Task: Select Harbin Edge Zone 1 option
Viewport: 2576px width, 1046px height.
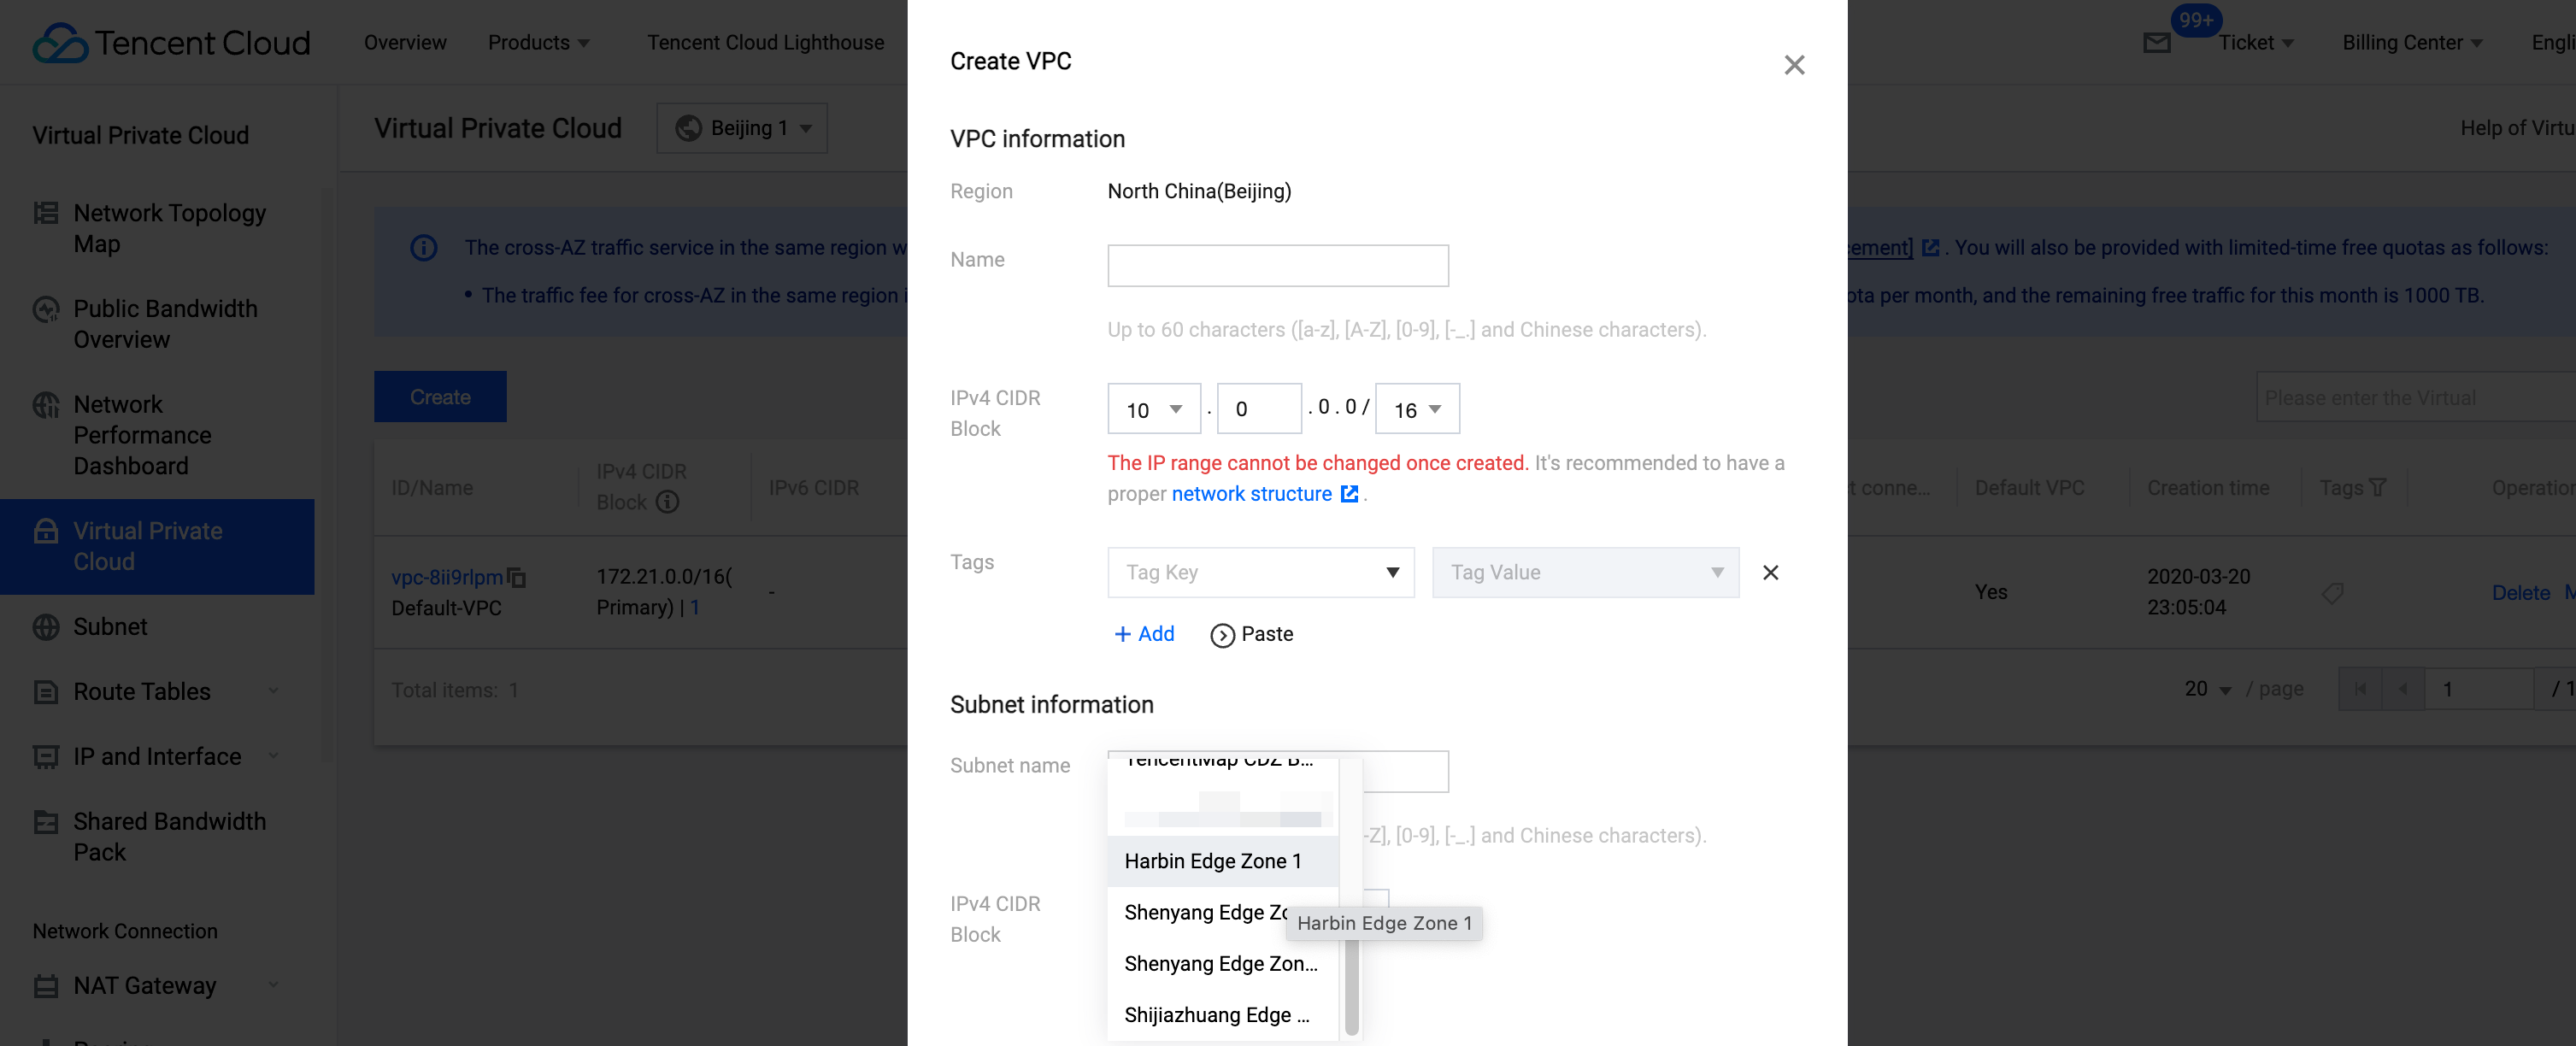Action: point(1212,861)
